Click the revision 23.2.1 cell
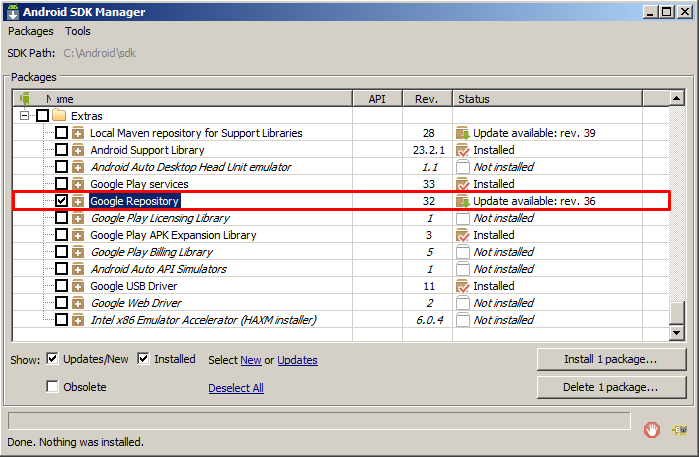This screenshot has height=457, width=699. coord(428,150)
